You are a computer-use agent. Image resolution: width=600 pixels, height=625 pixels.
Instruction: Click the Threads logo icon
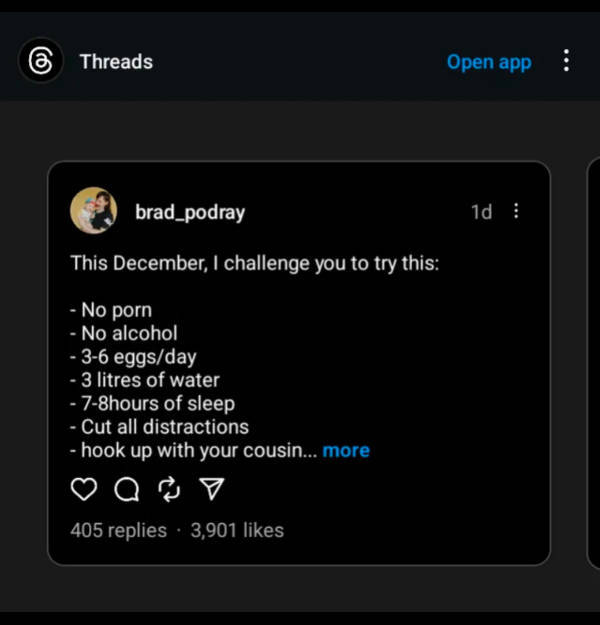[x=41, y=61]
